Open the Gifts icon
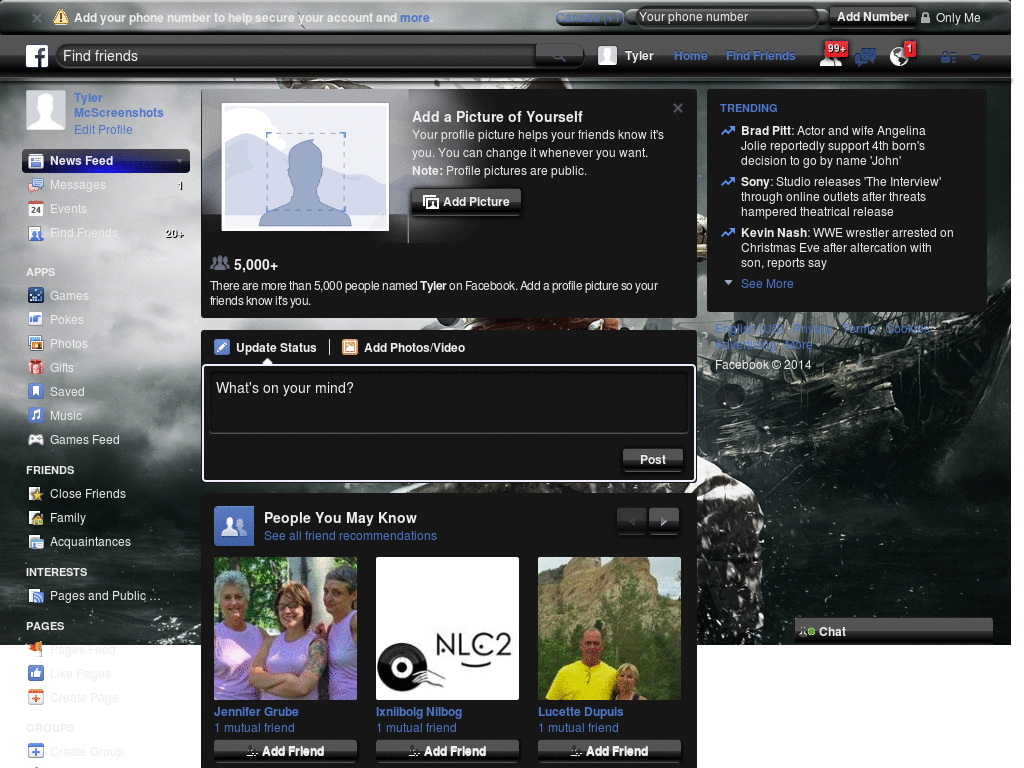 pos(36,368)
